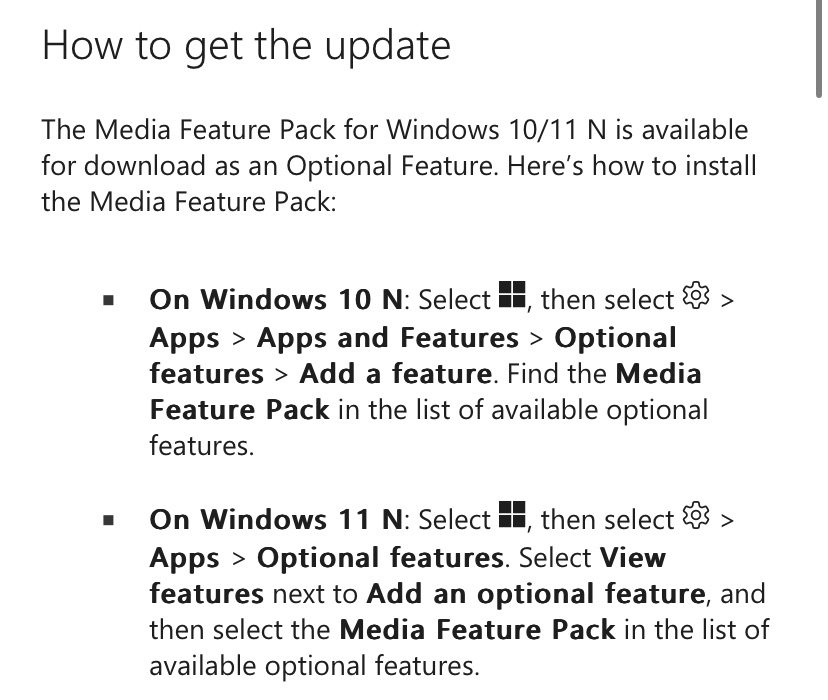Click "Apps and Features" in the Windows 10 step
The height and width of the screenshot is (700, 828).
click(387, 337)
